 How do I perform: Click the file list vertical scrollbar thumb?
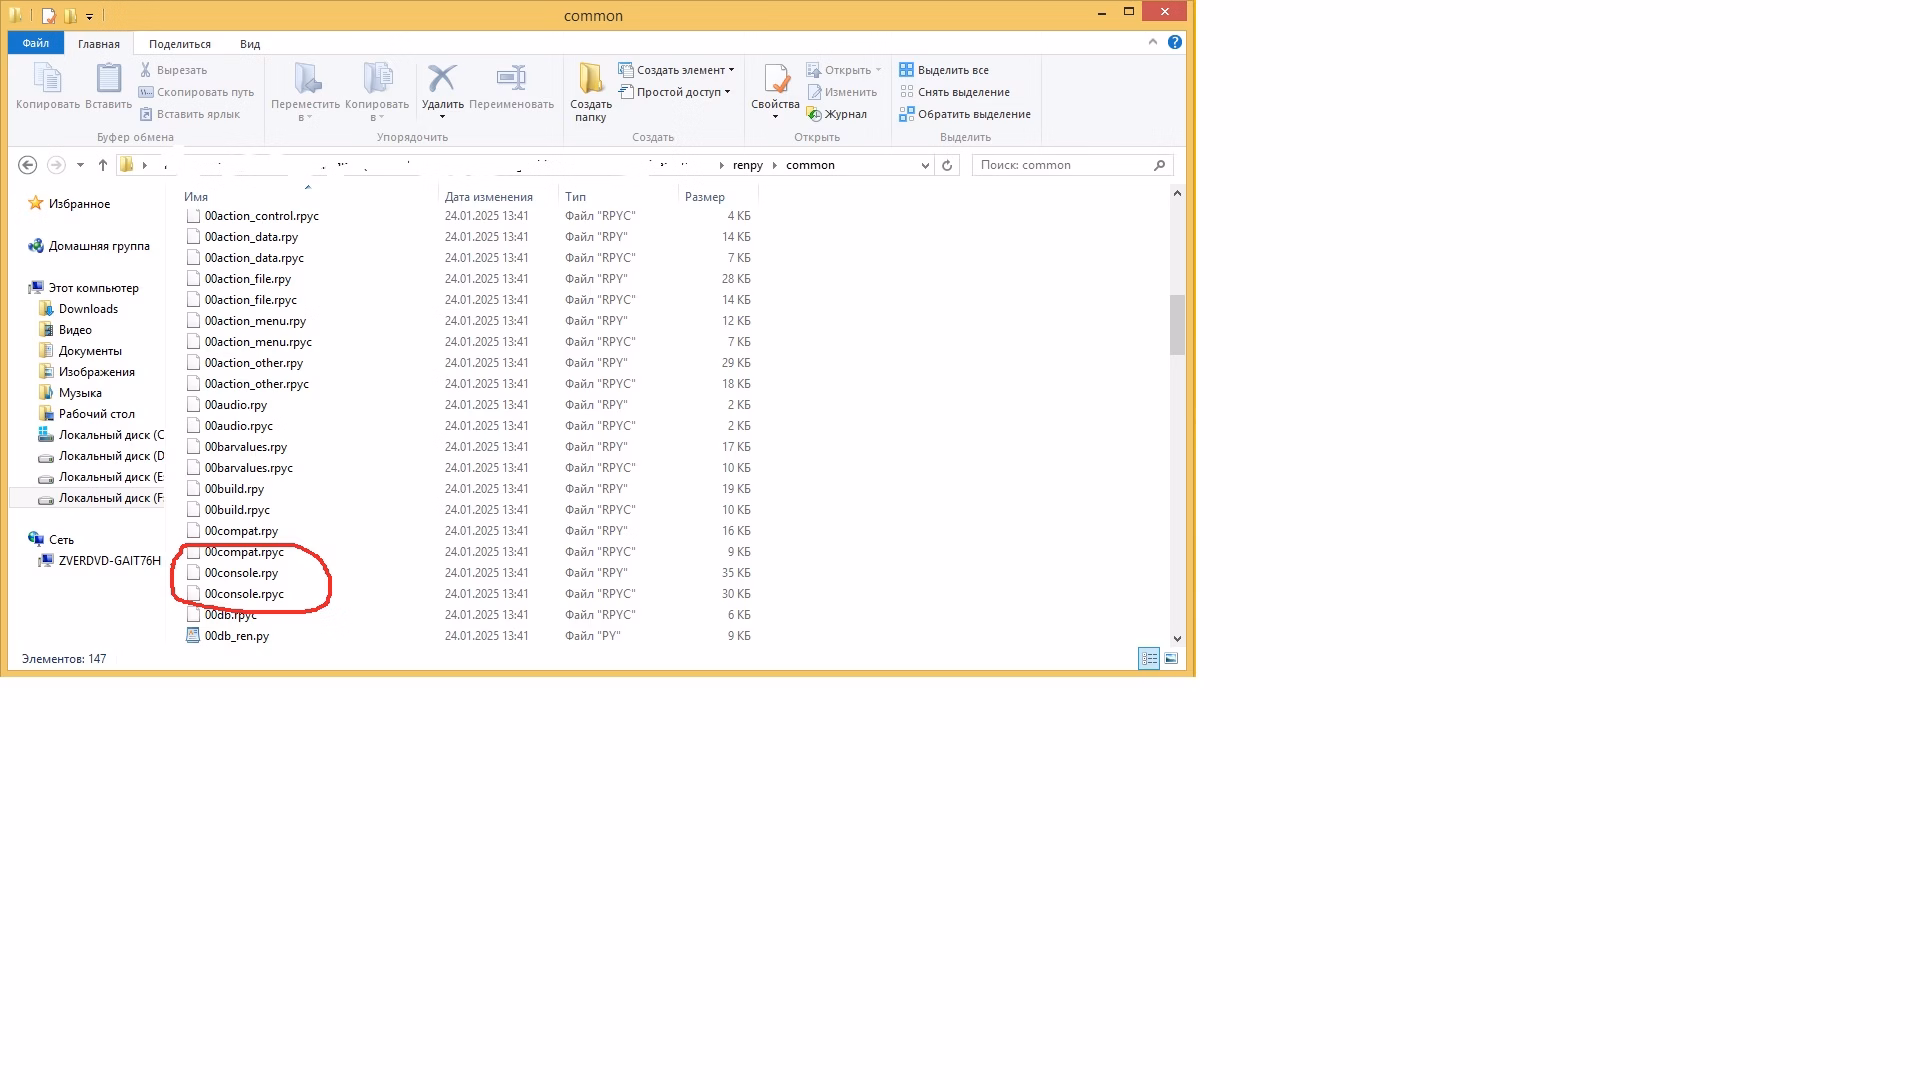(x=1177, y=325)
